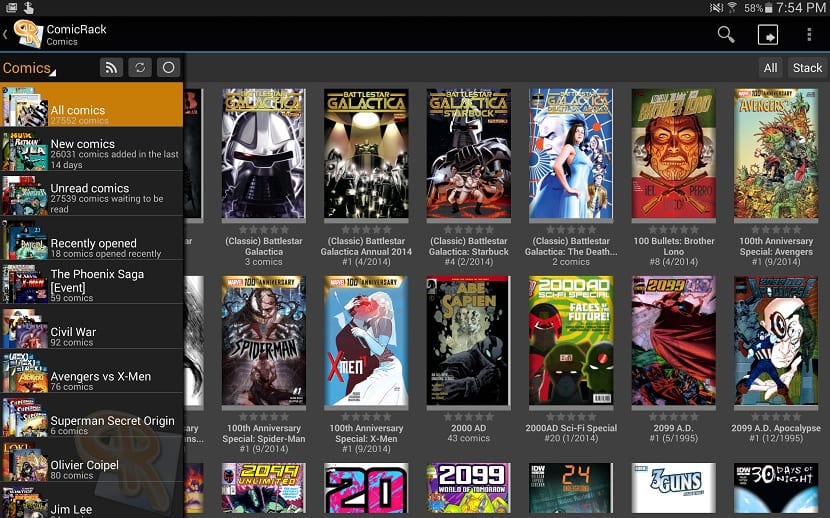Toggle the Stack grouping button

coord(807,68)
